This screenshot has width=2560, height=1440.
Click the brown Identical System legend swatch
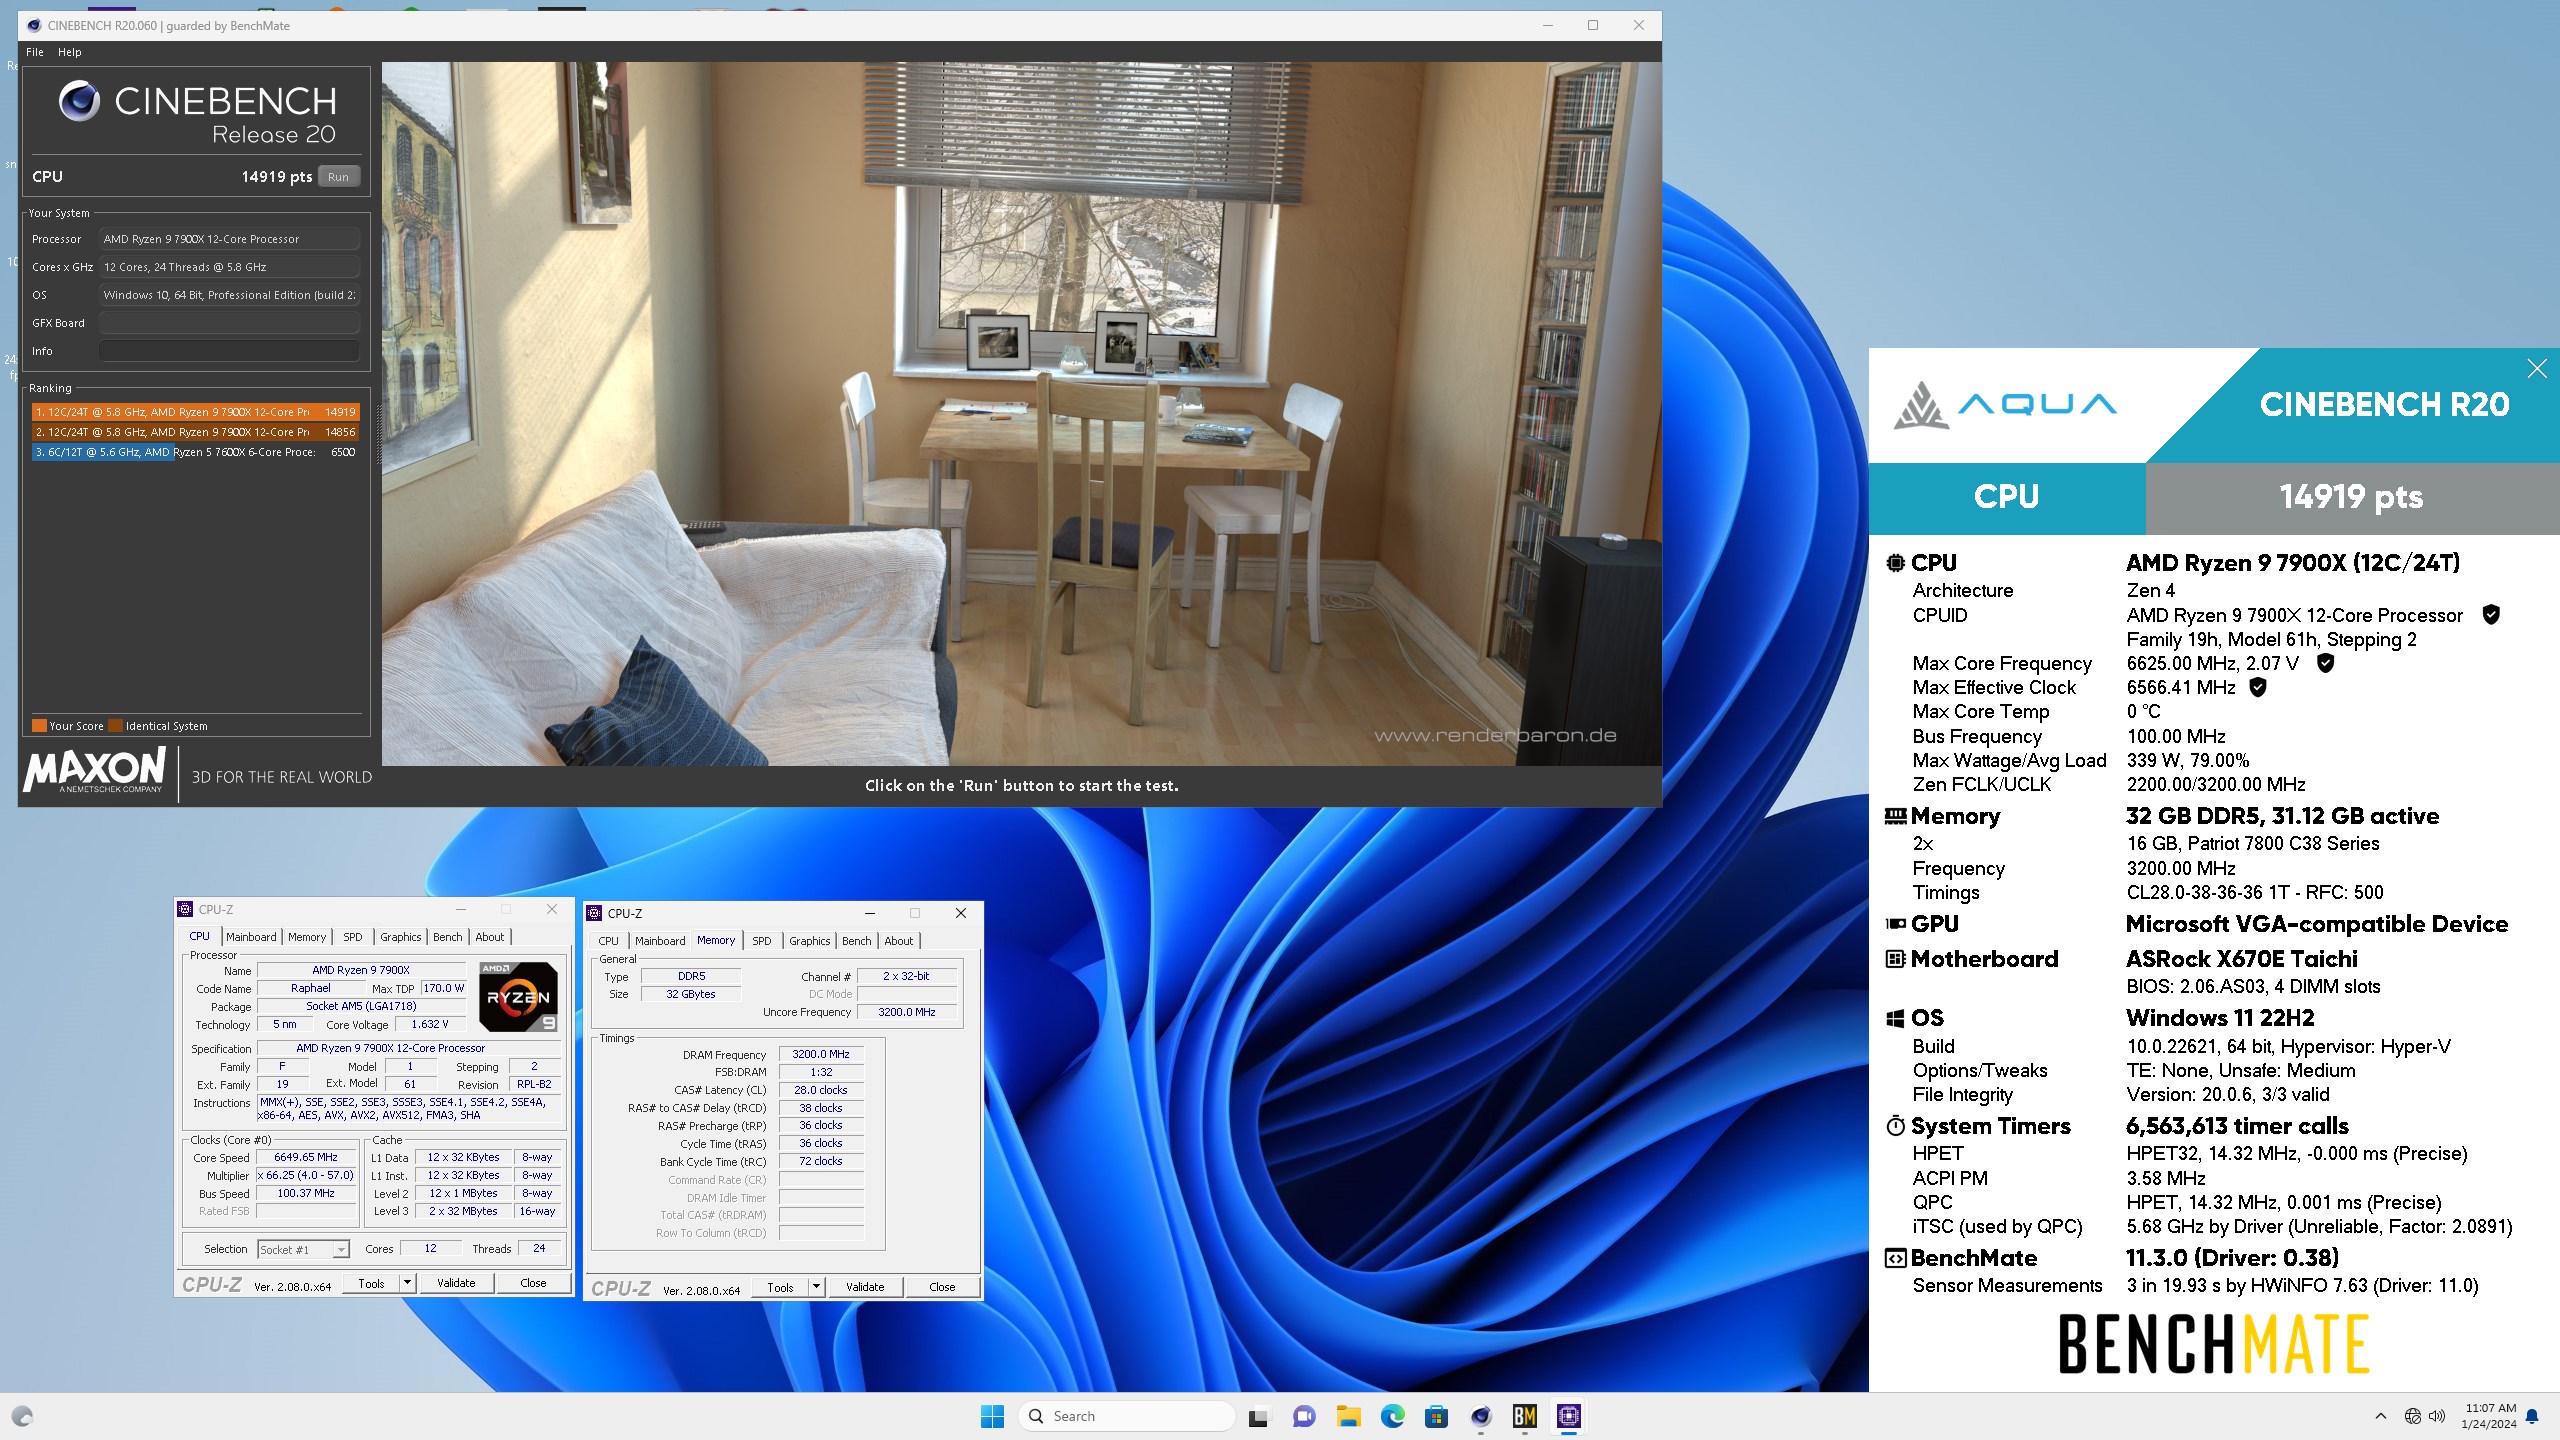[x=115, y=726]
